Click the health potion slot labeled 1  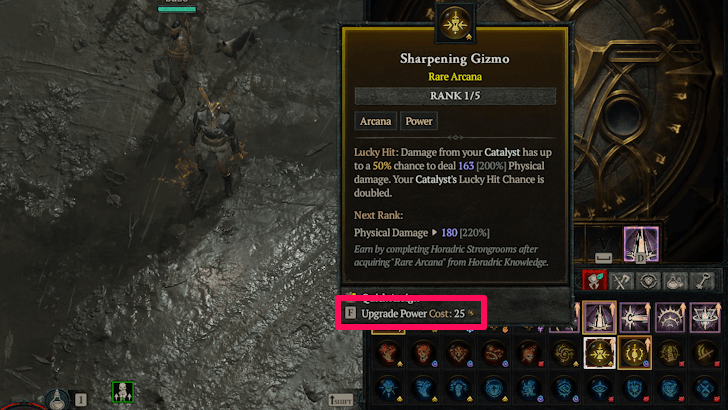tap(58, 399)
